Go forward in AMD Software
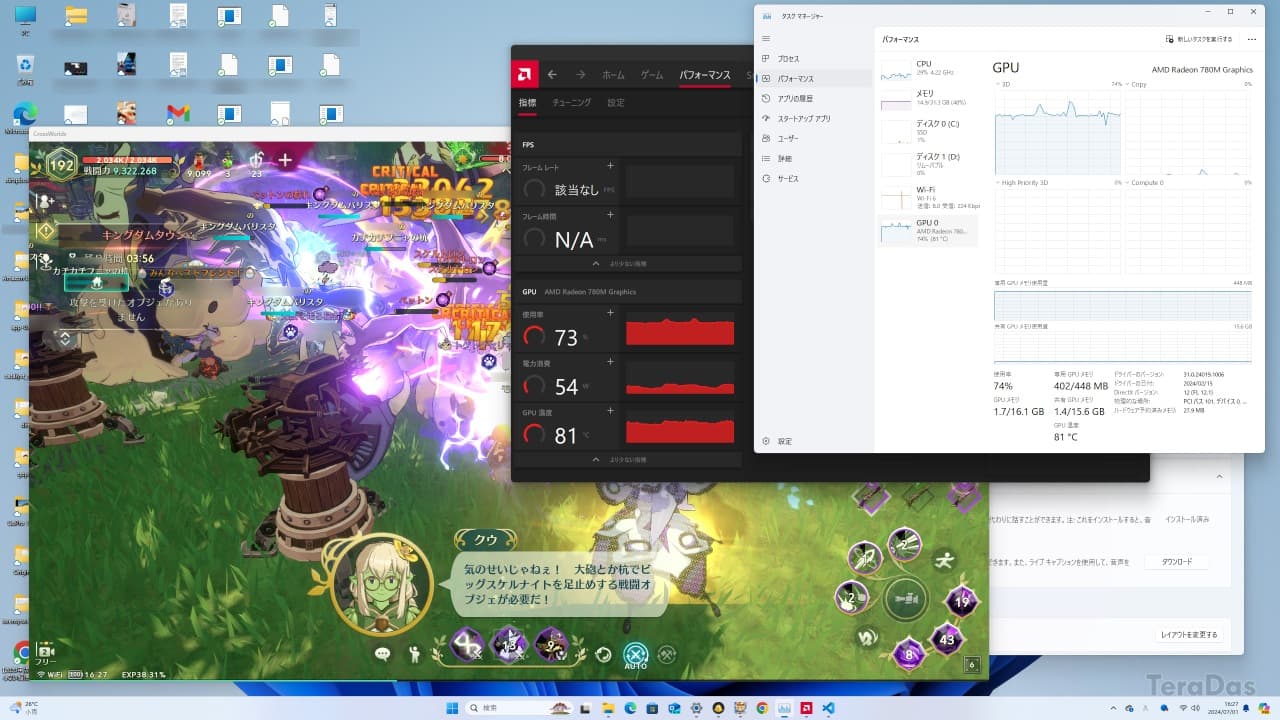 coord(580,75)
